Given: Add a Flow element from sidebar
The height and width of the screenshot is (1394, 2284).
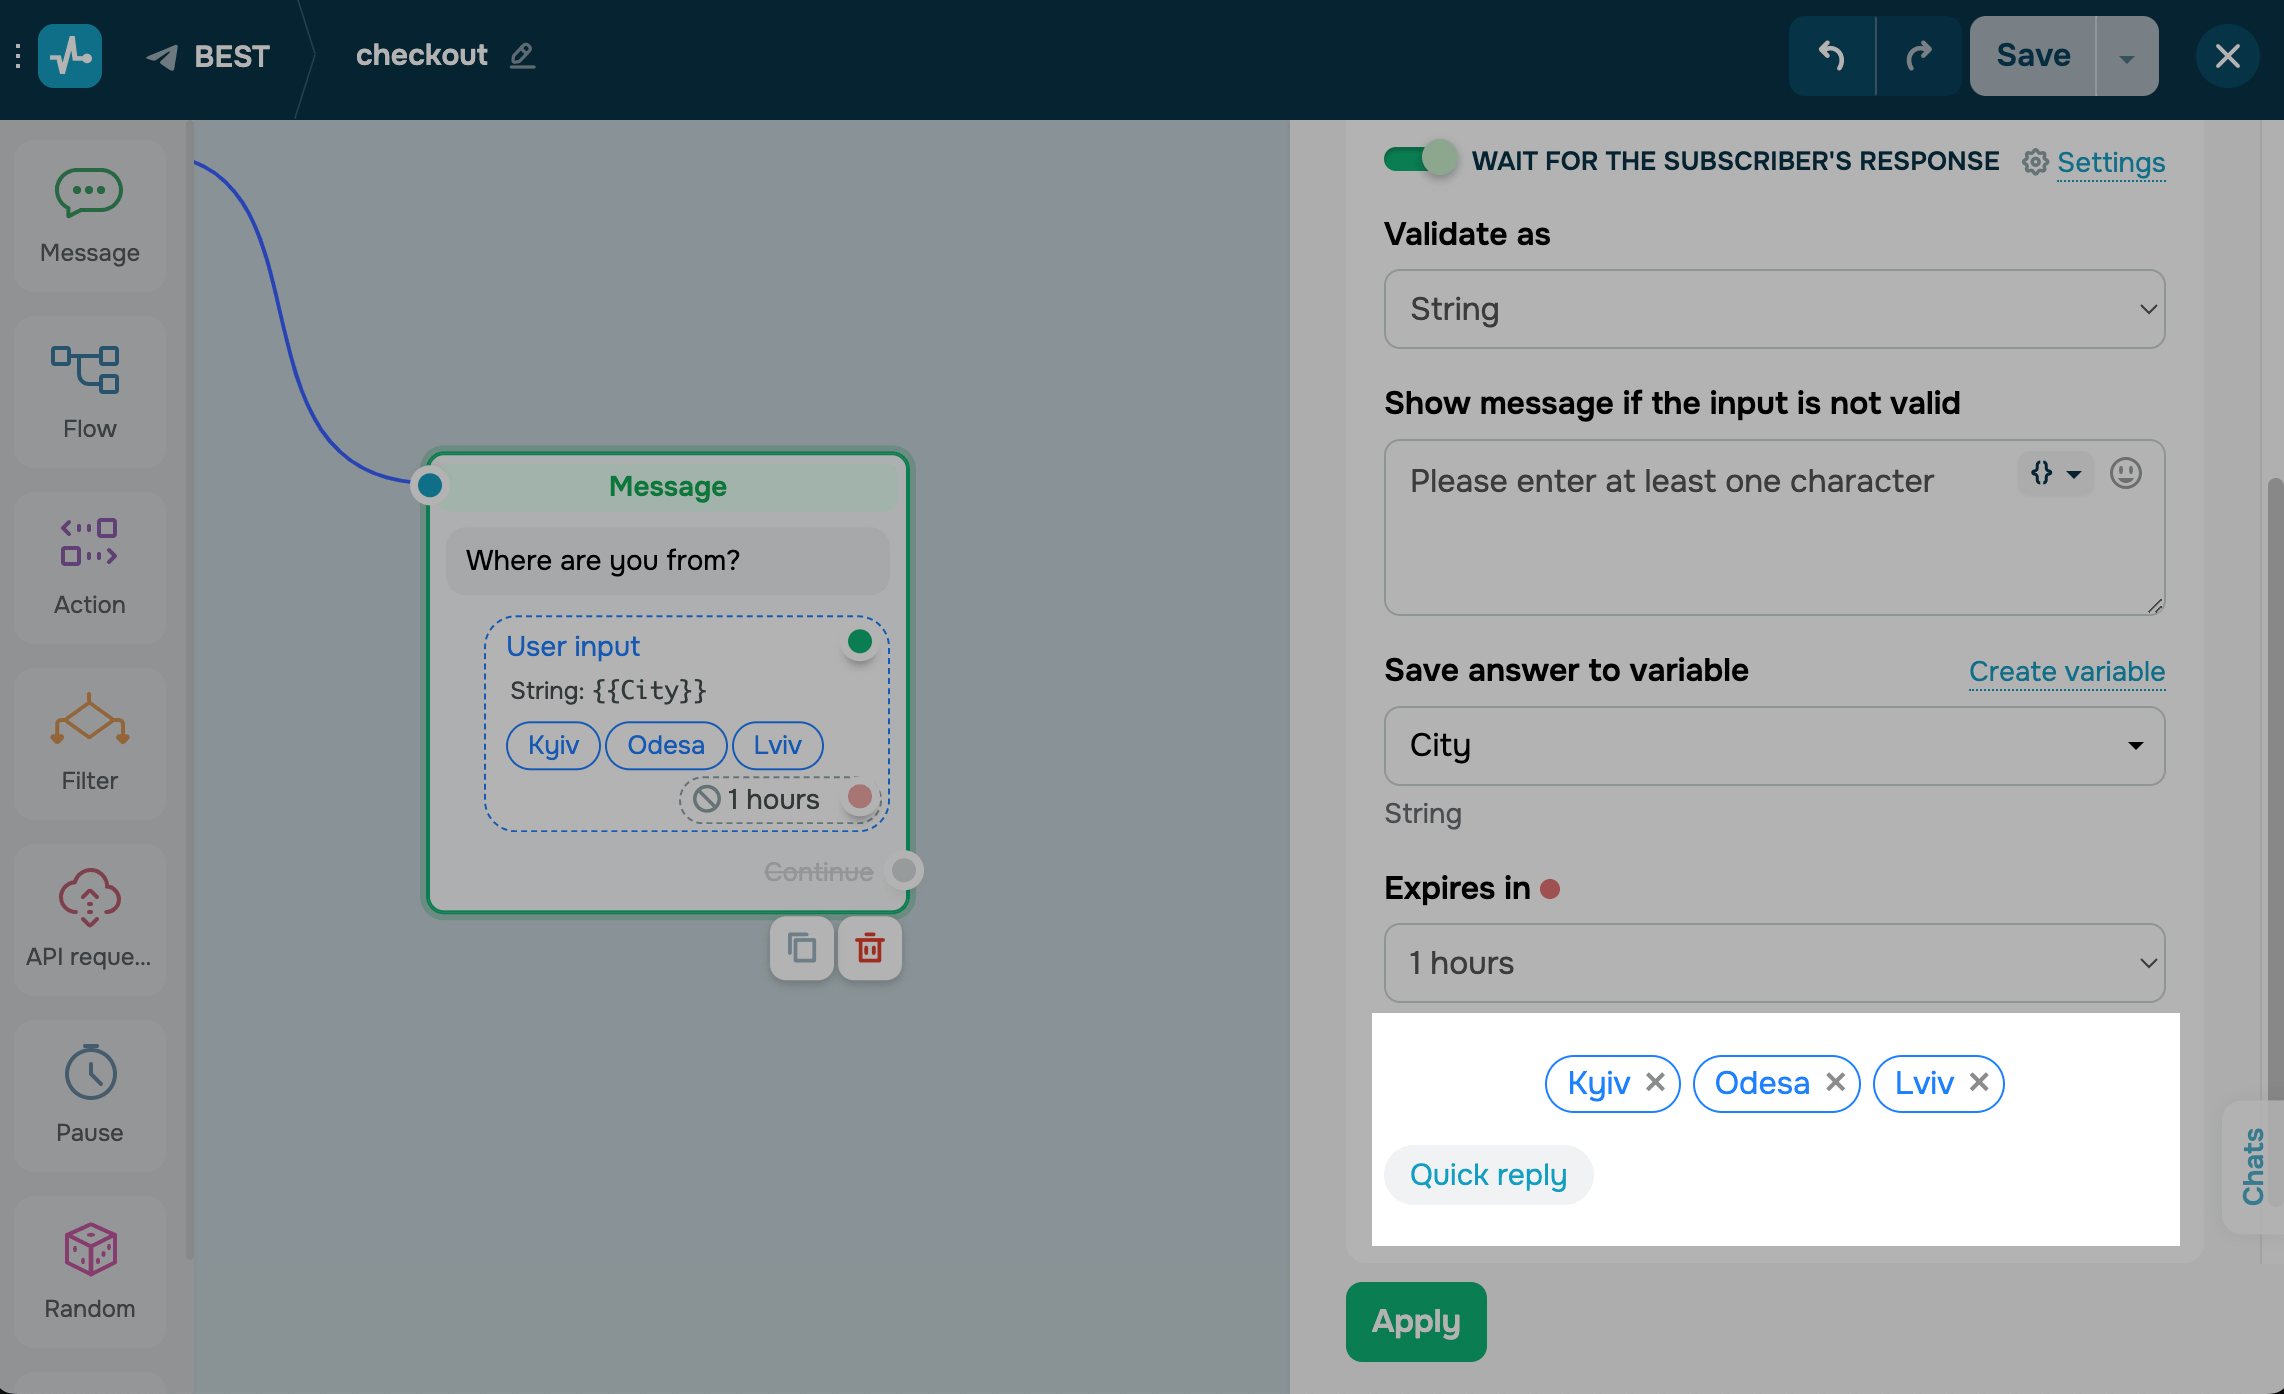Looking at the screenshot, I should tap(89, 392).
